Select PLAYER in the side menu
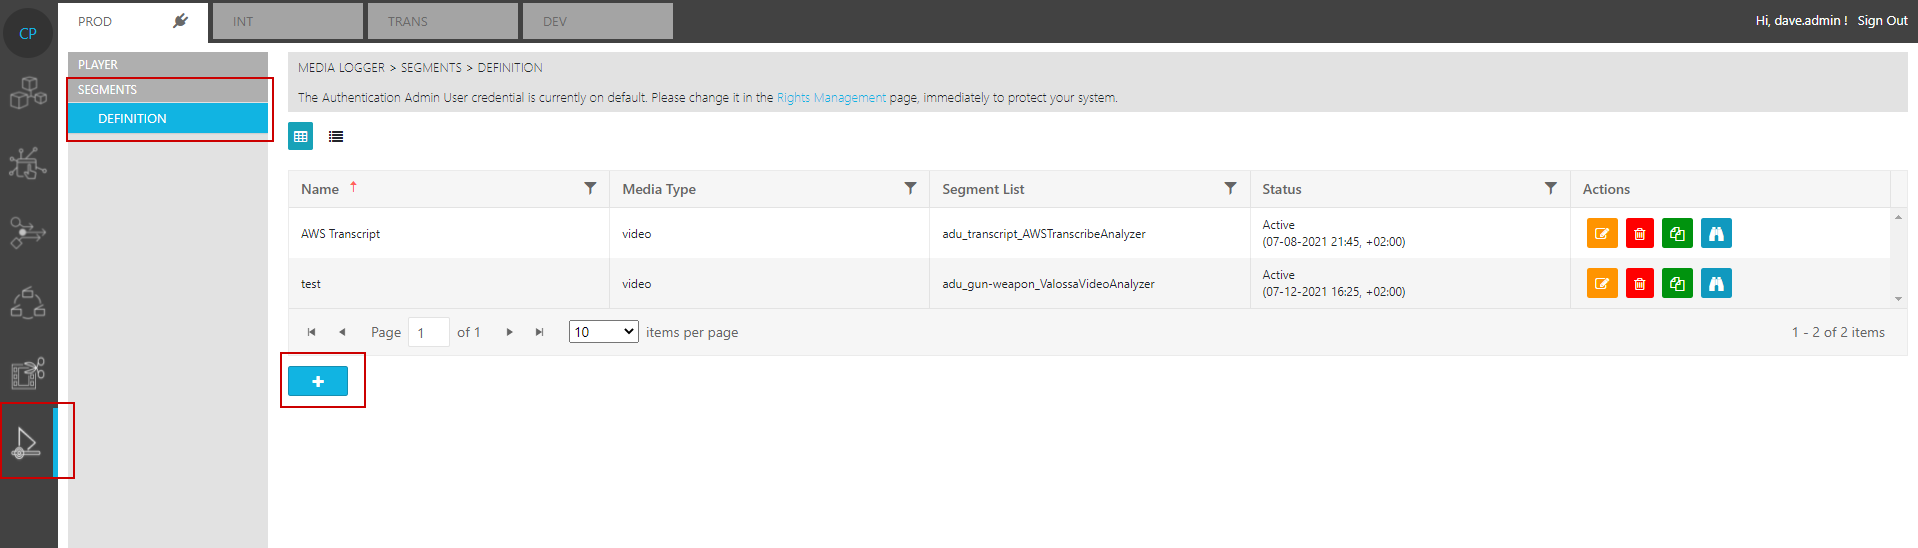Viewport: 1918px width, 548px height. click(167, 64)
